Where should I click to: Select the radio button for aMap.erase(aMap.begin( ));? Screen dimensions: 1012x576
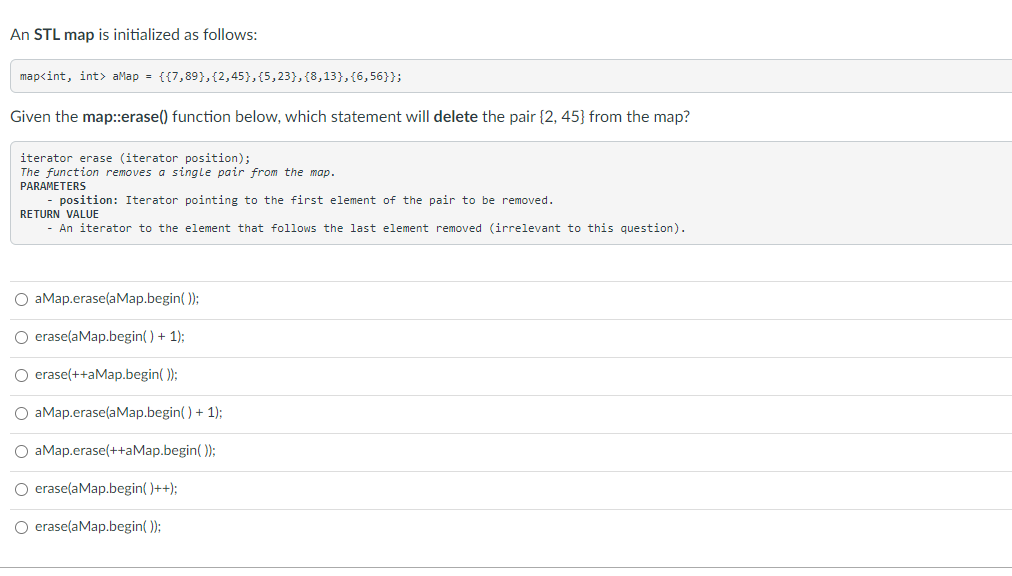tap(21, 298)
